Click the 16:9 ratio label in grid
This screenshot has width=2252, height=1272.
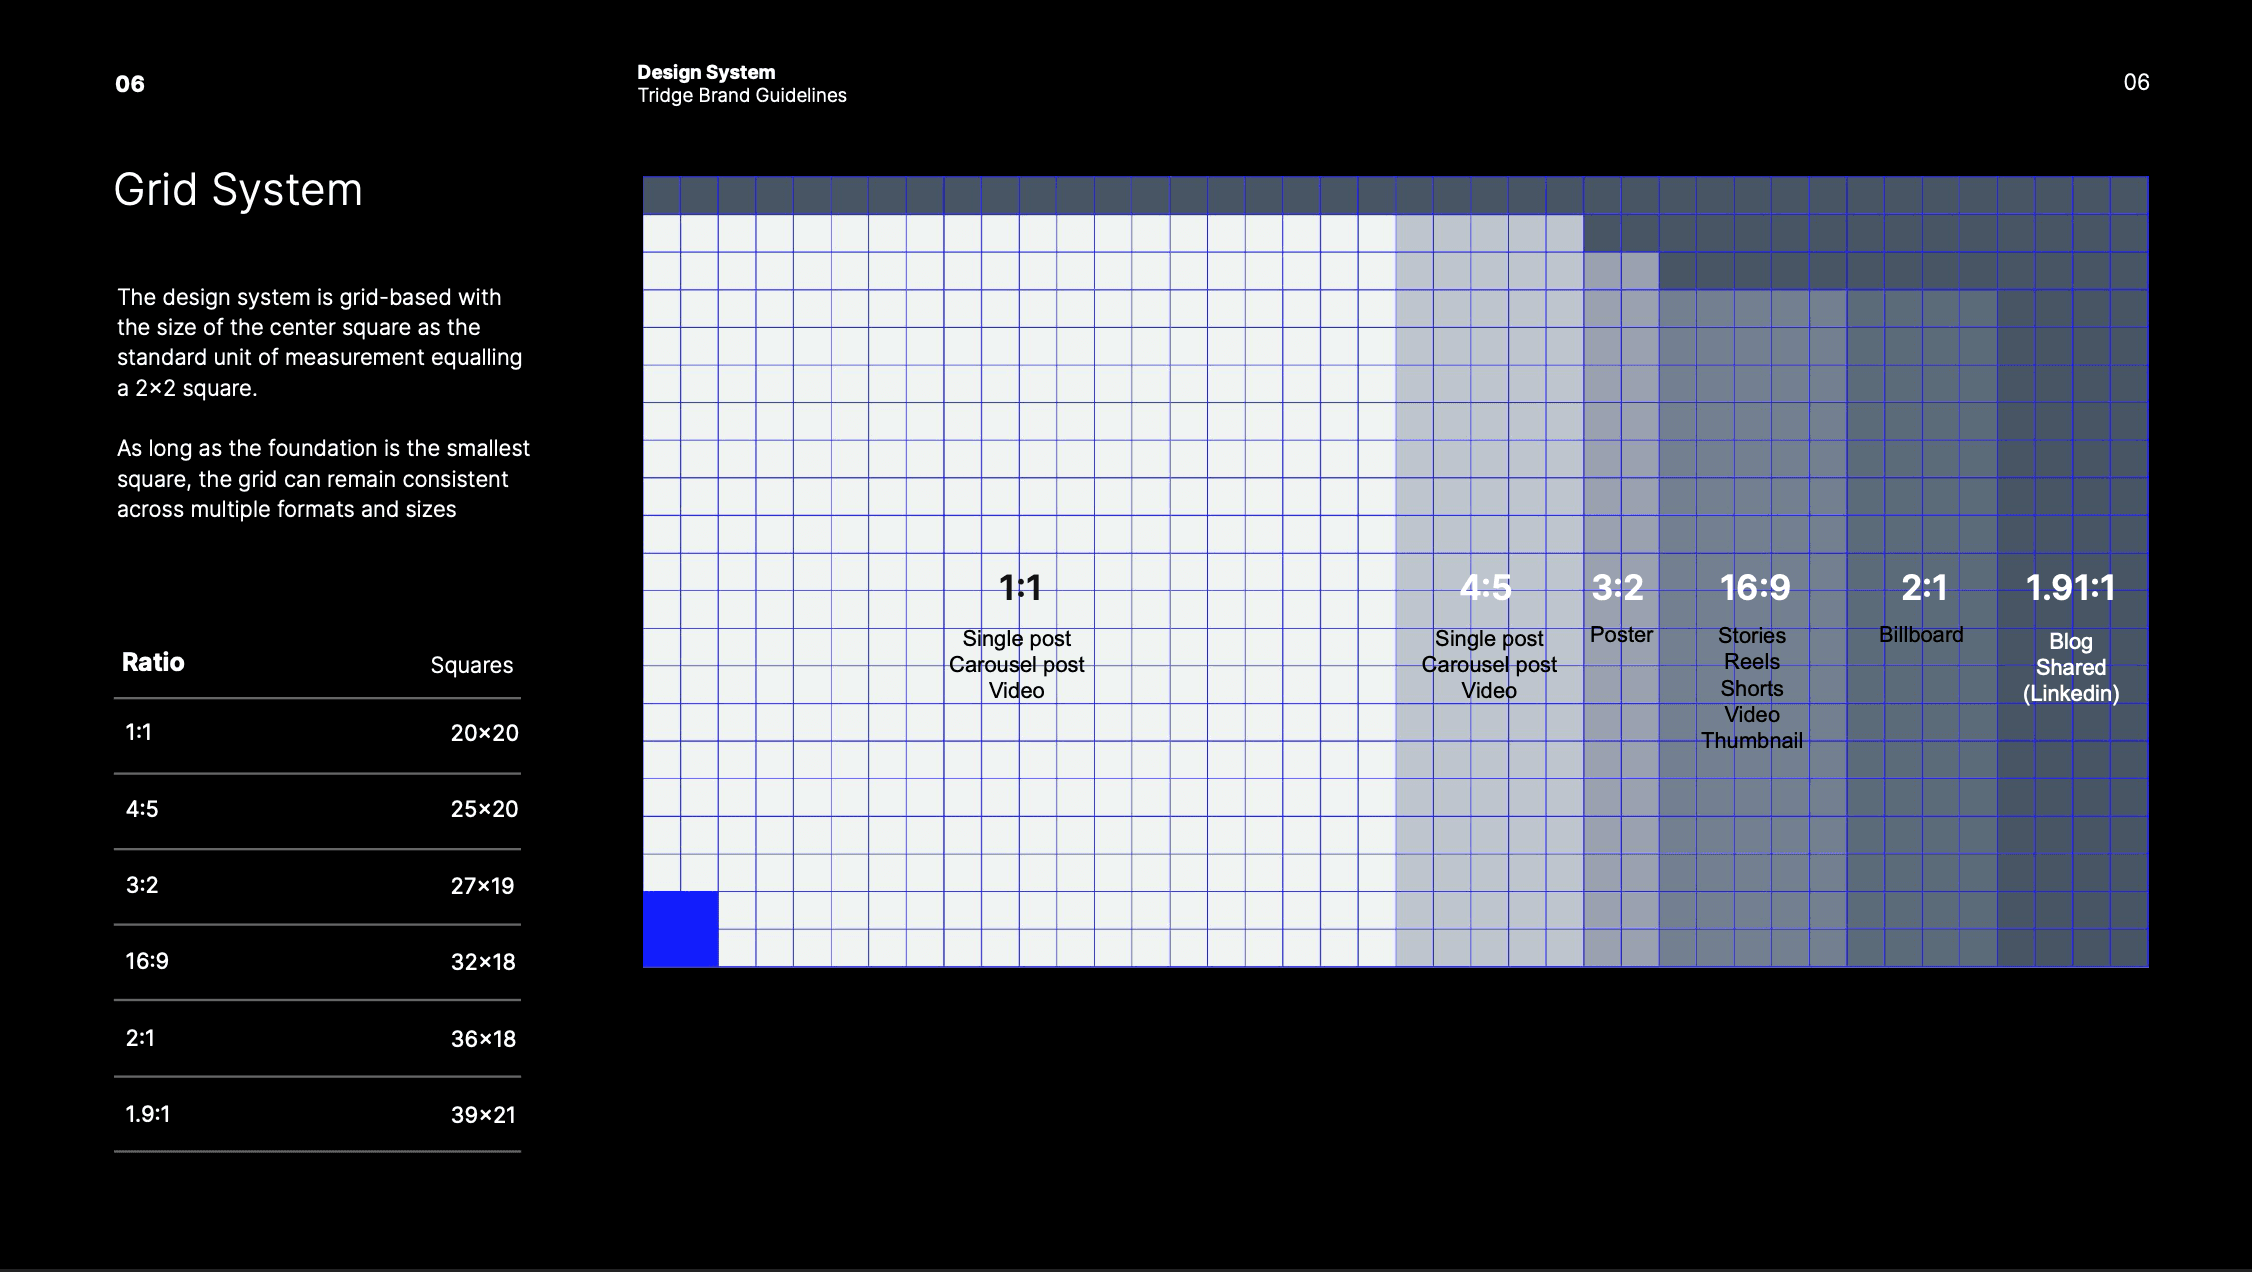tap(1755, 588)
